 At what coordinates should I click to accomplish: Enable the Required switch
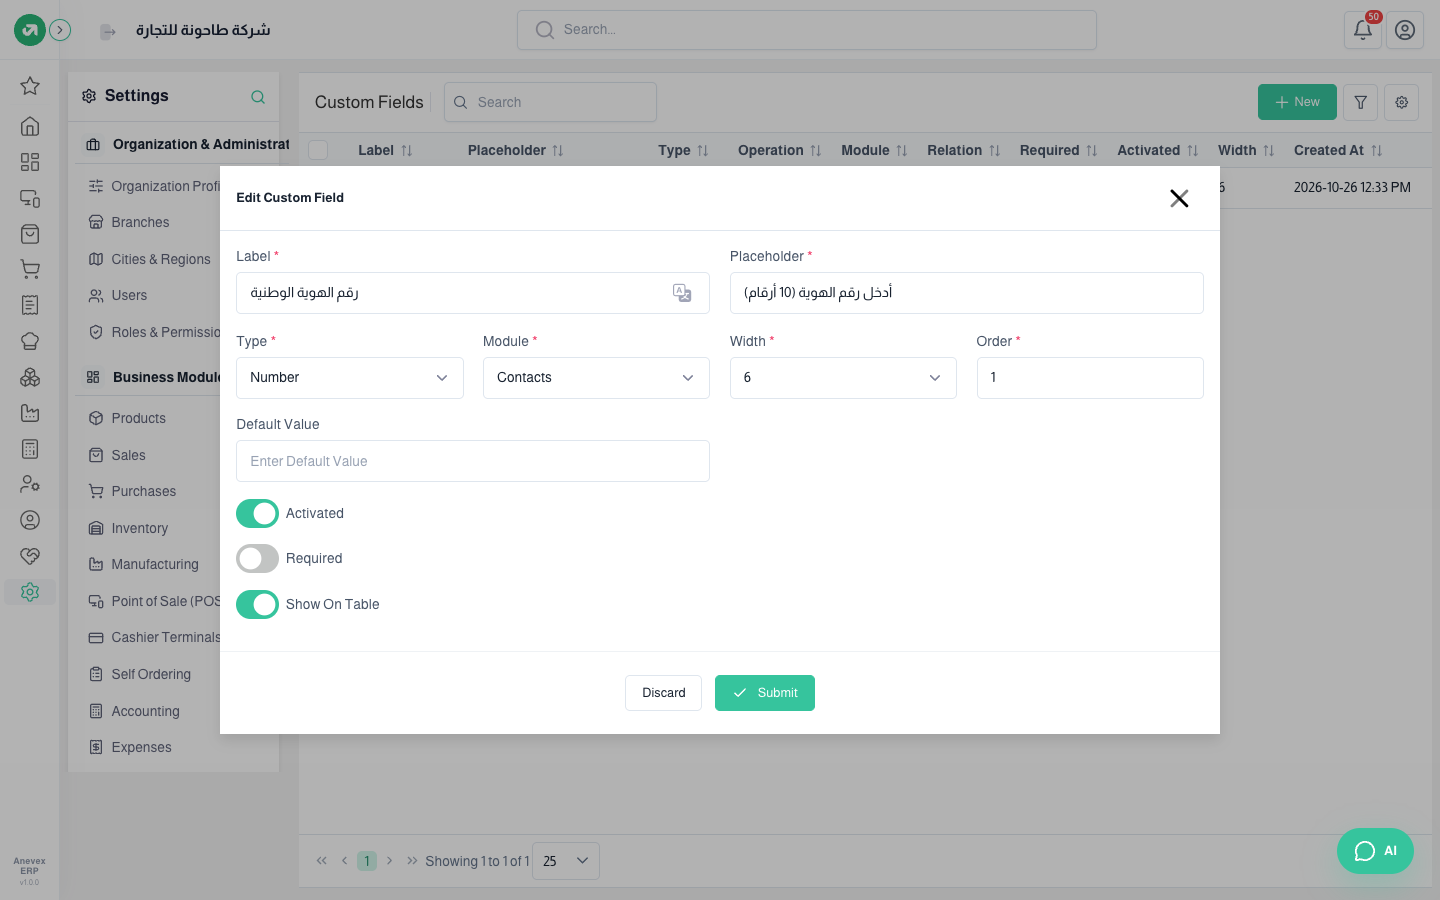(x=257, y=559)
